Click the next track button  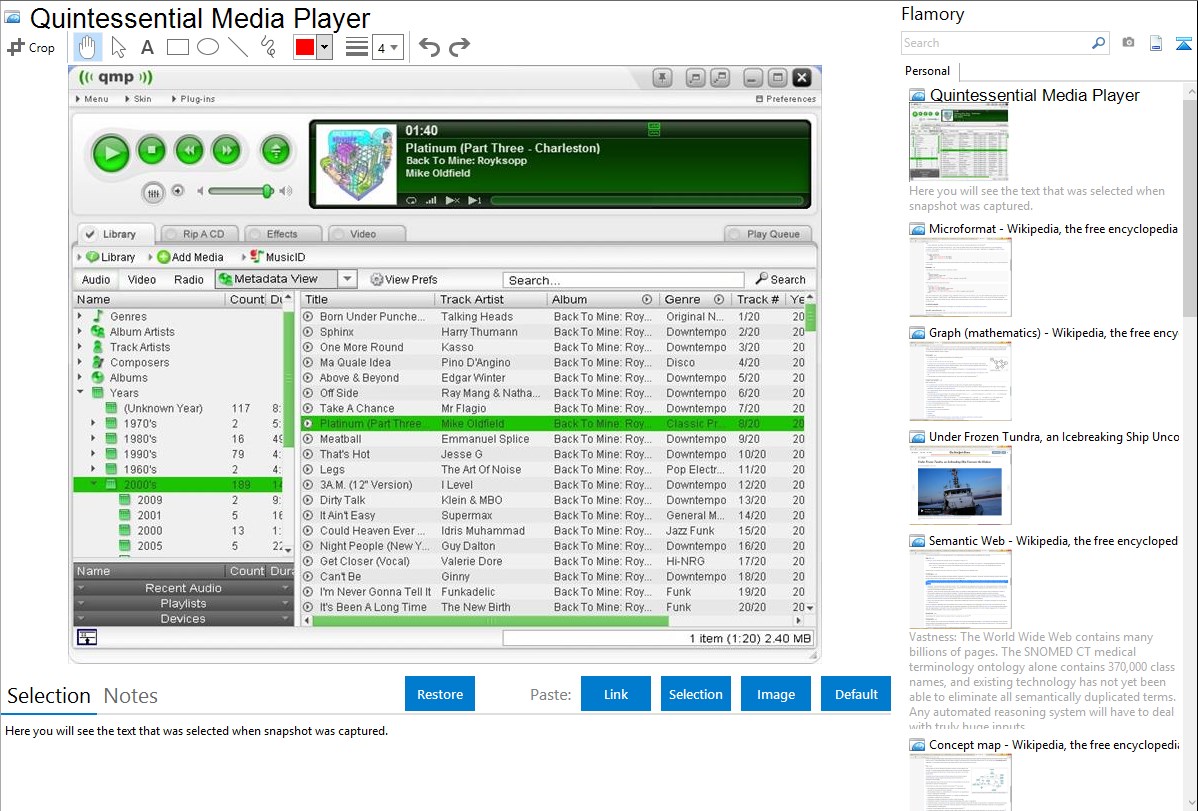point(226,151)
